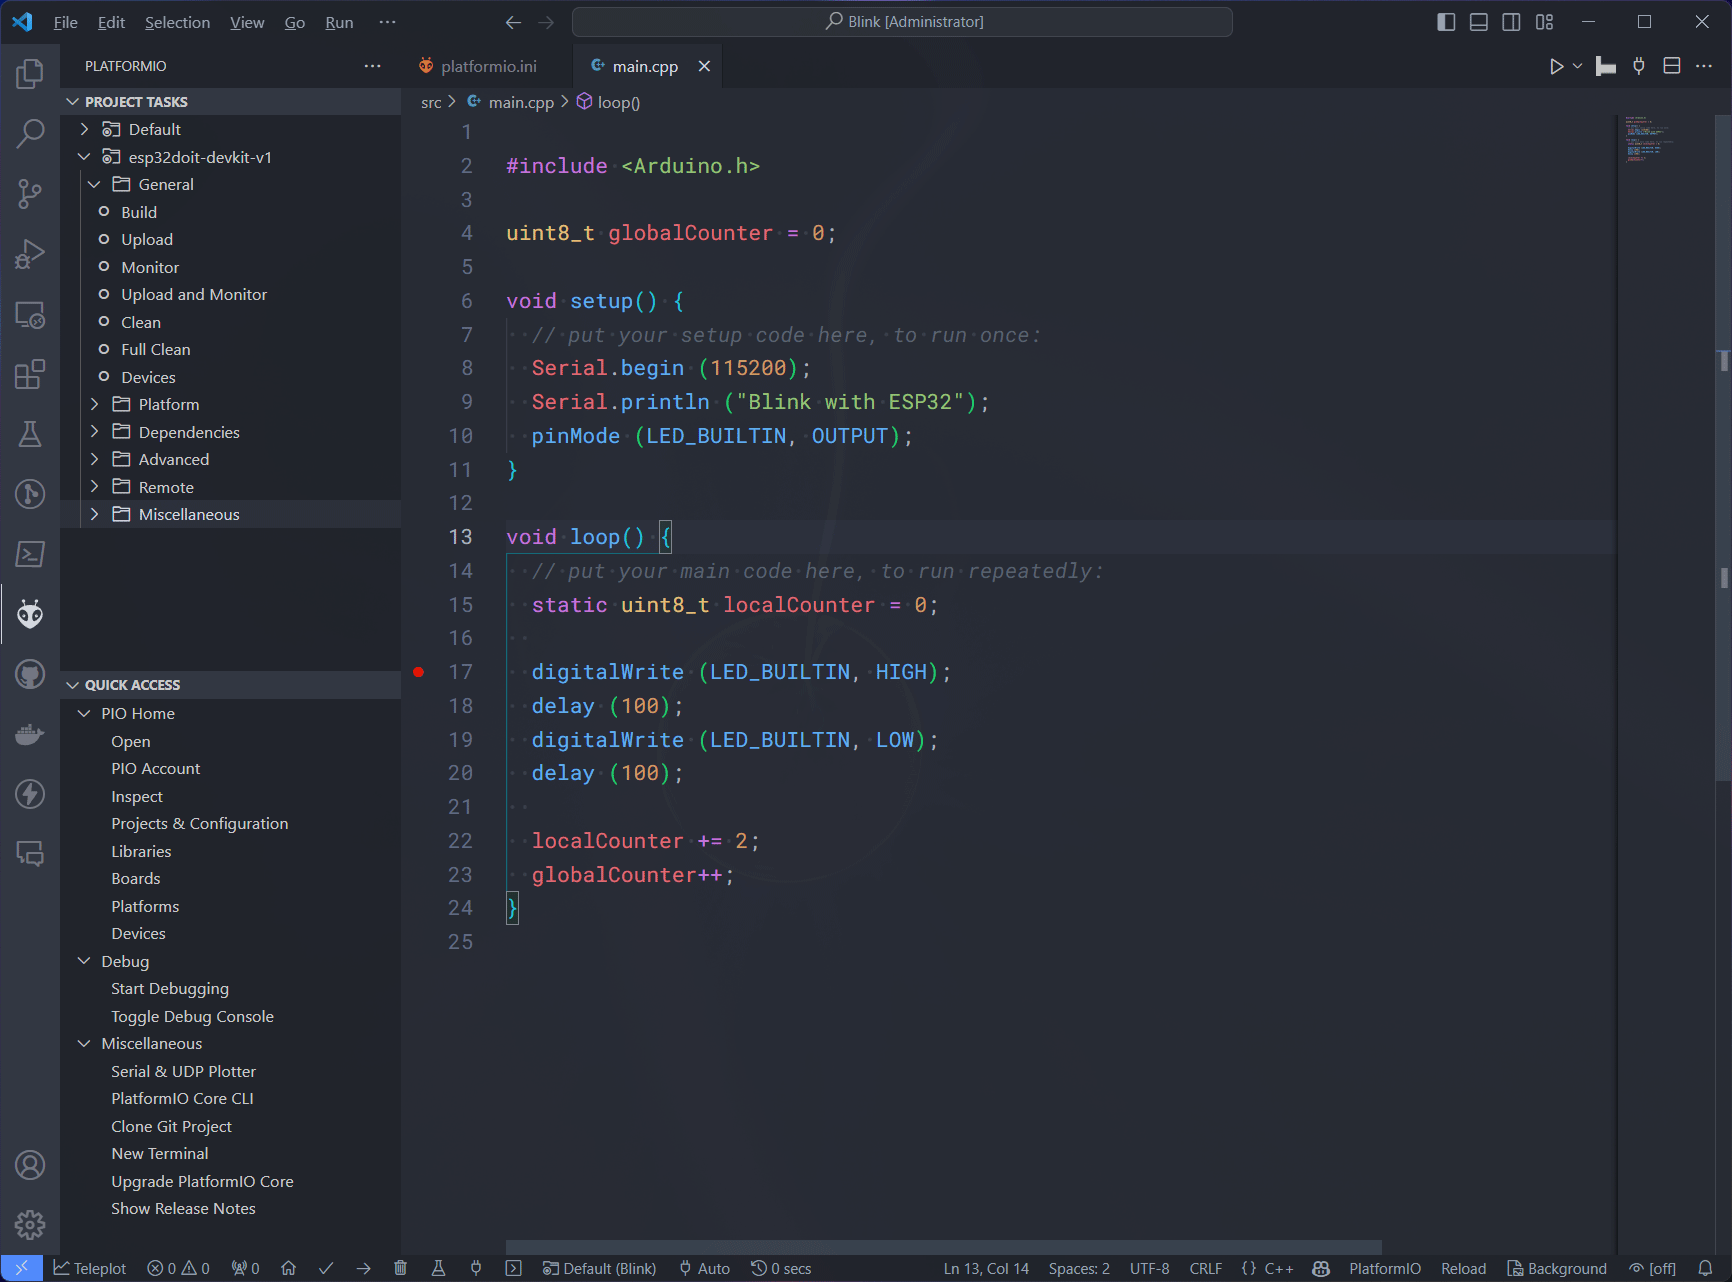Open notifications bell in status bar
Screen dimensions: 1732x1282
coord(1706,1268)
